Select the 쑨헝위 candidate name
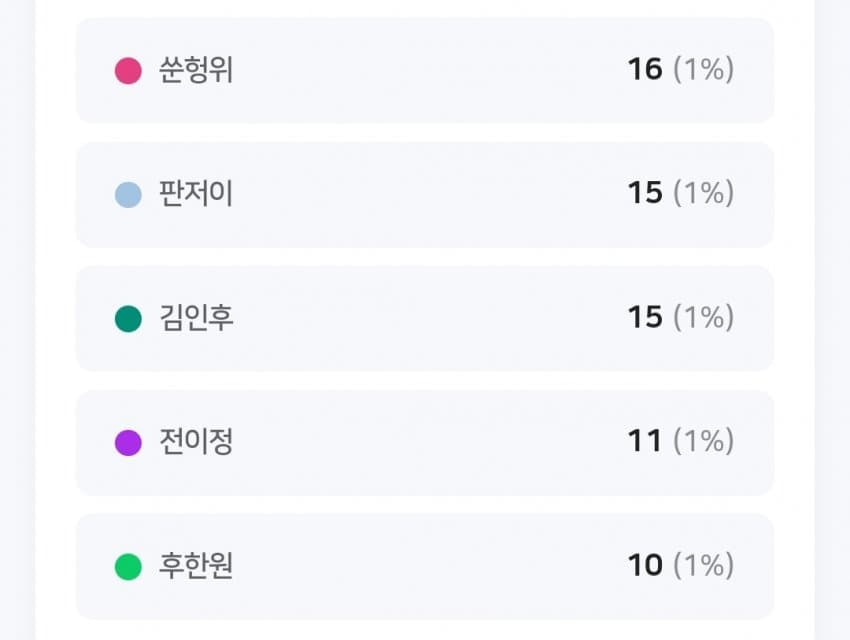 point(196,71)
